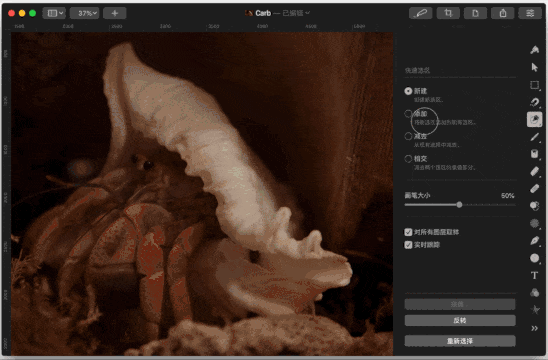Select the paint brush tool
This screenshot has width=548, height=360.
point(534,137)
